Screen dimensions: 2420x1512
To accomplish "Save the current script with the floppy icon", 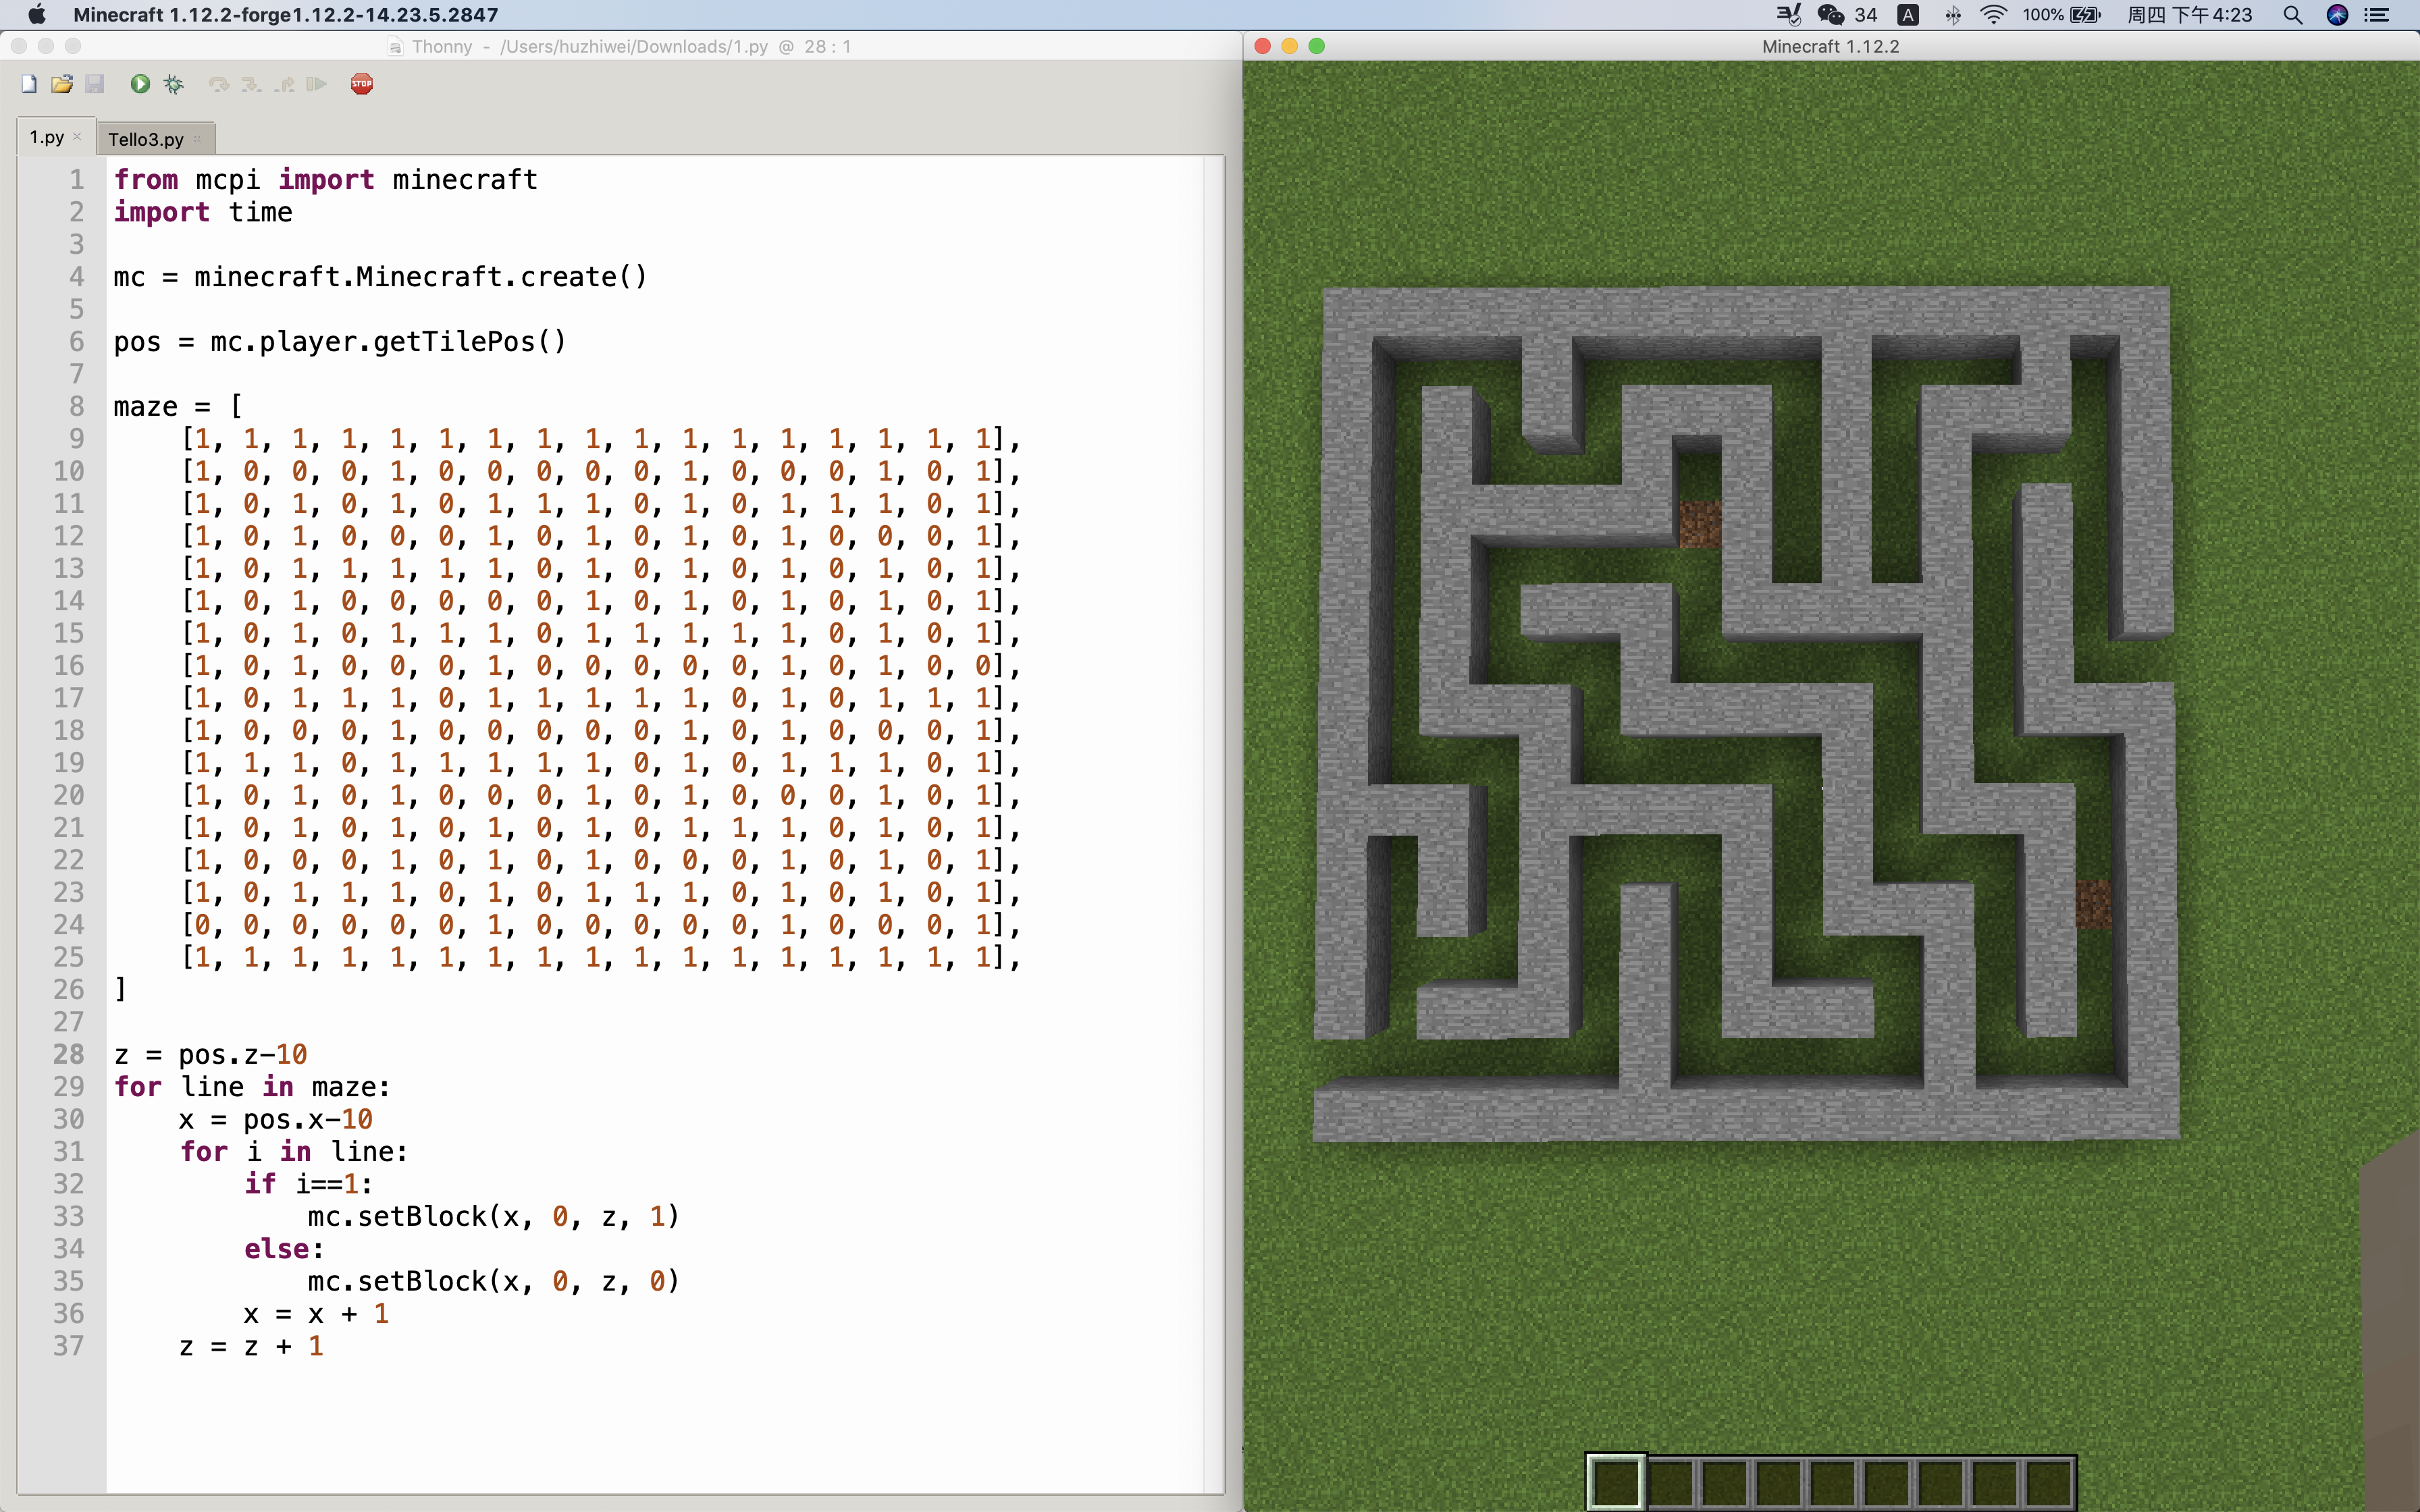I will (95, 84).
